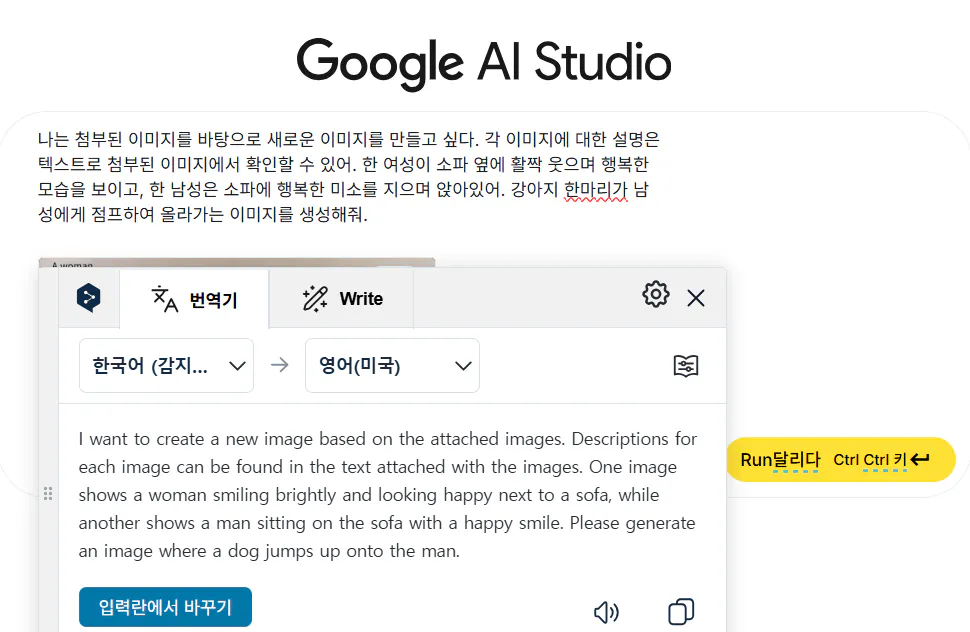
Task: Click the attached image thumbnail strip
Action: coord(237,263)
